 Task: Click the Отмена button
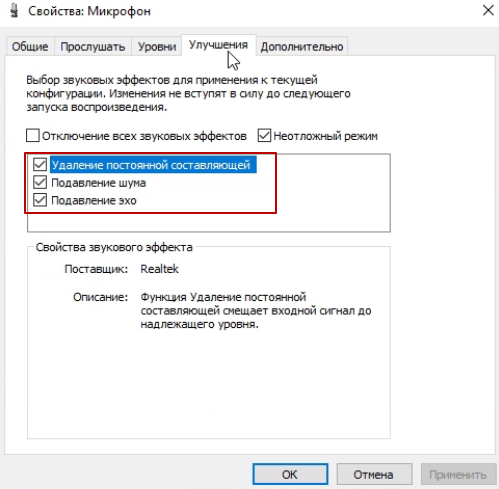(x=373, y=474)
